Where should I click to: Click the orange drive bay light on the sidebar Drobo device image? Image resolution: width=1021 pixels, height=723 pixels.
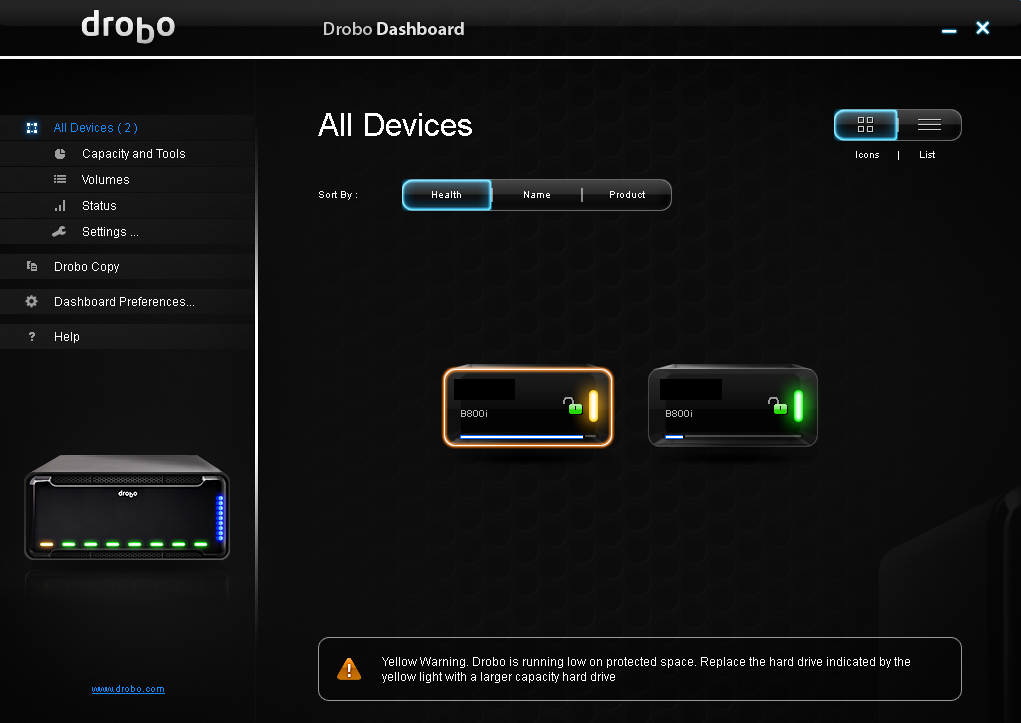click(x=46, y=544)
